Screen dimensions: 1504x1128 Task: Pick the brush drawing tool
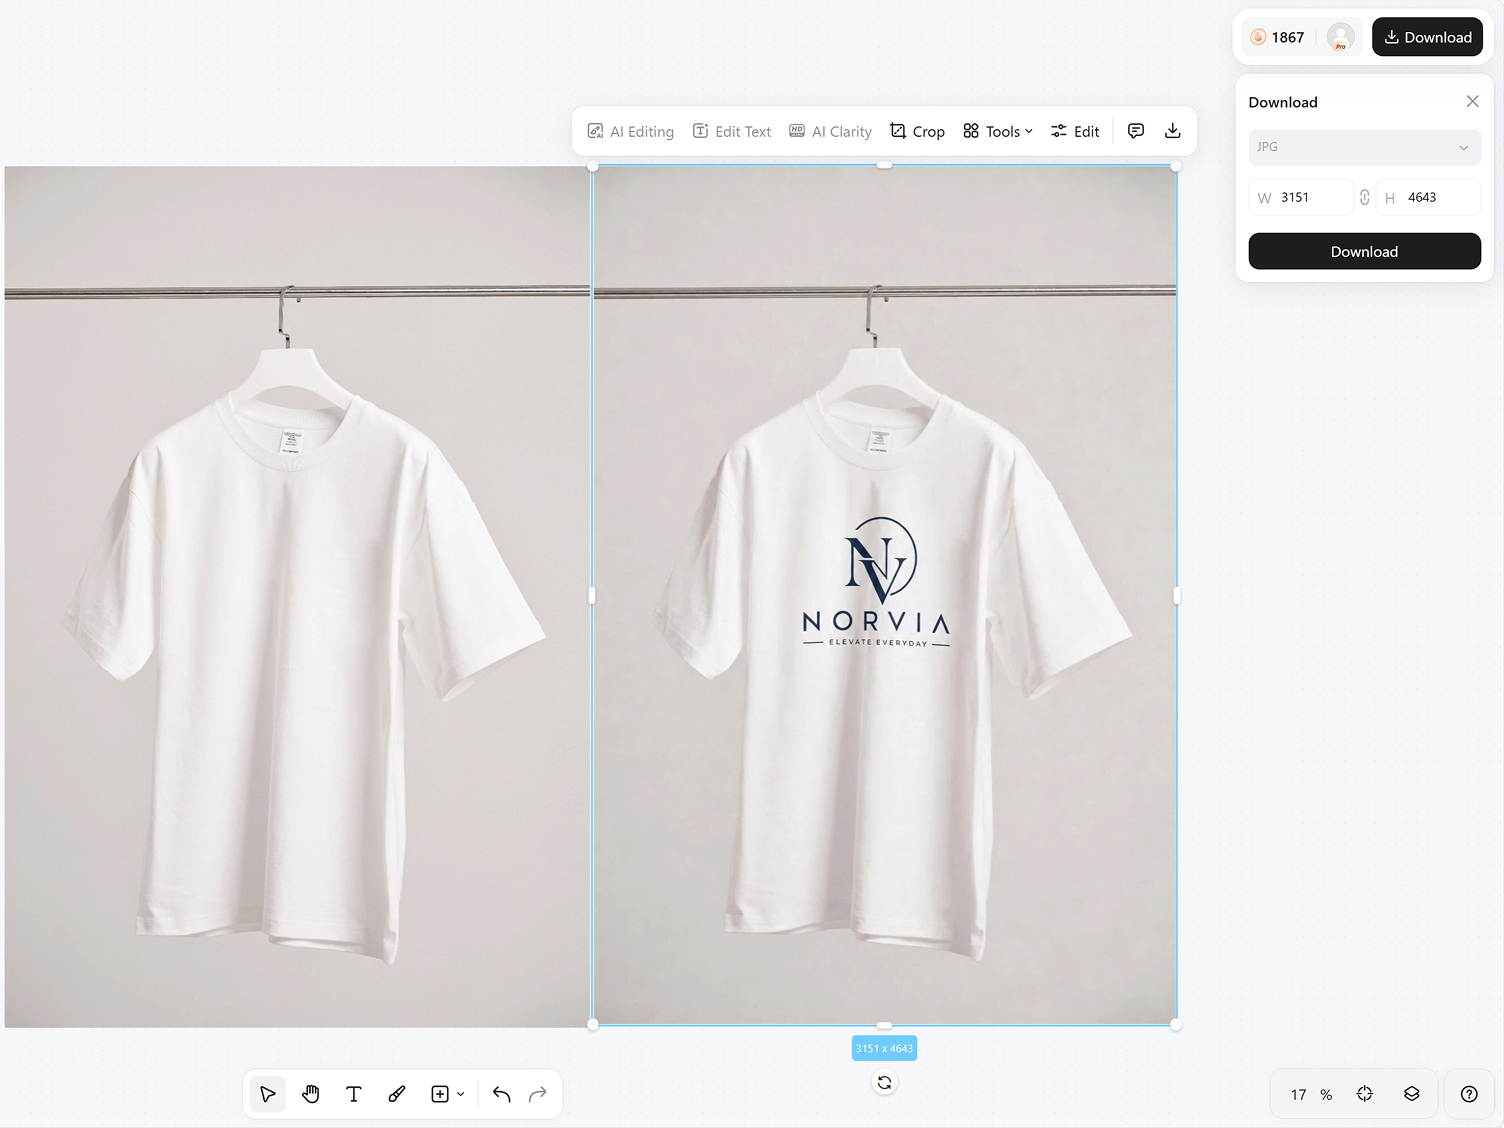397,1094
